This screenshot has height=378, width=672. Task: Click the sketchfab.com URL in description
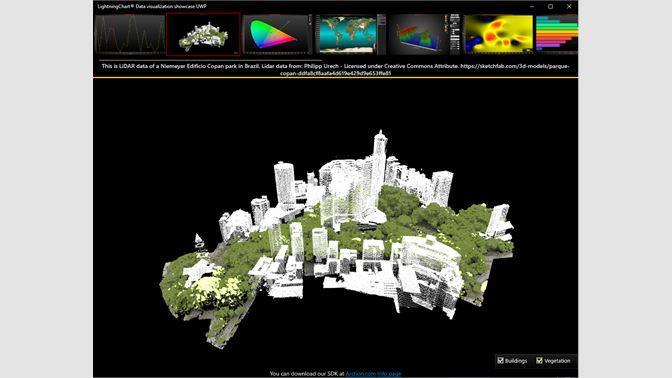pos(425,69)
